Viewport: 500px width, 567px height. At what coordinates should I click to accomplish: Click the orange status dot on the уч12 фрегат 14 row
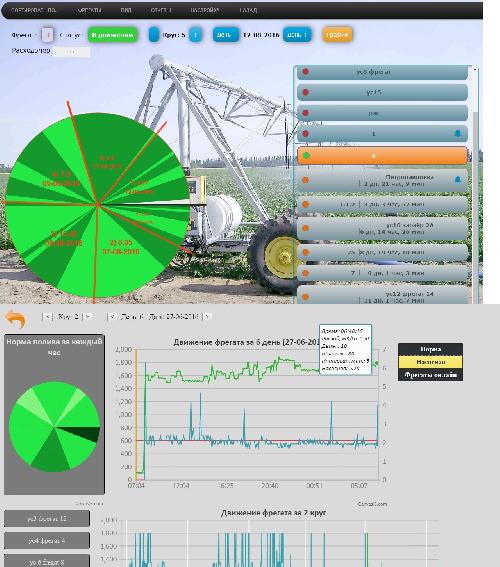click(305, 297)
